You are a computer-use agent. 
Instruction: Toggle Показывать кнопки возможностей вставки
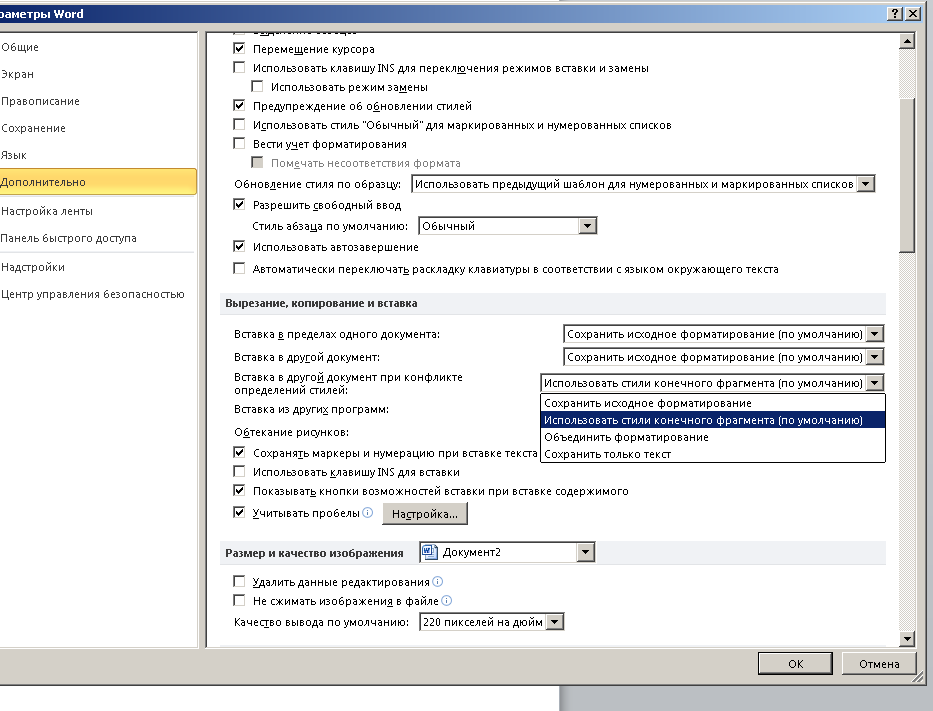[239, 490]
